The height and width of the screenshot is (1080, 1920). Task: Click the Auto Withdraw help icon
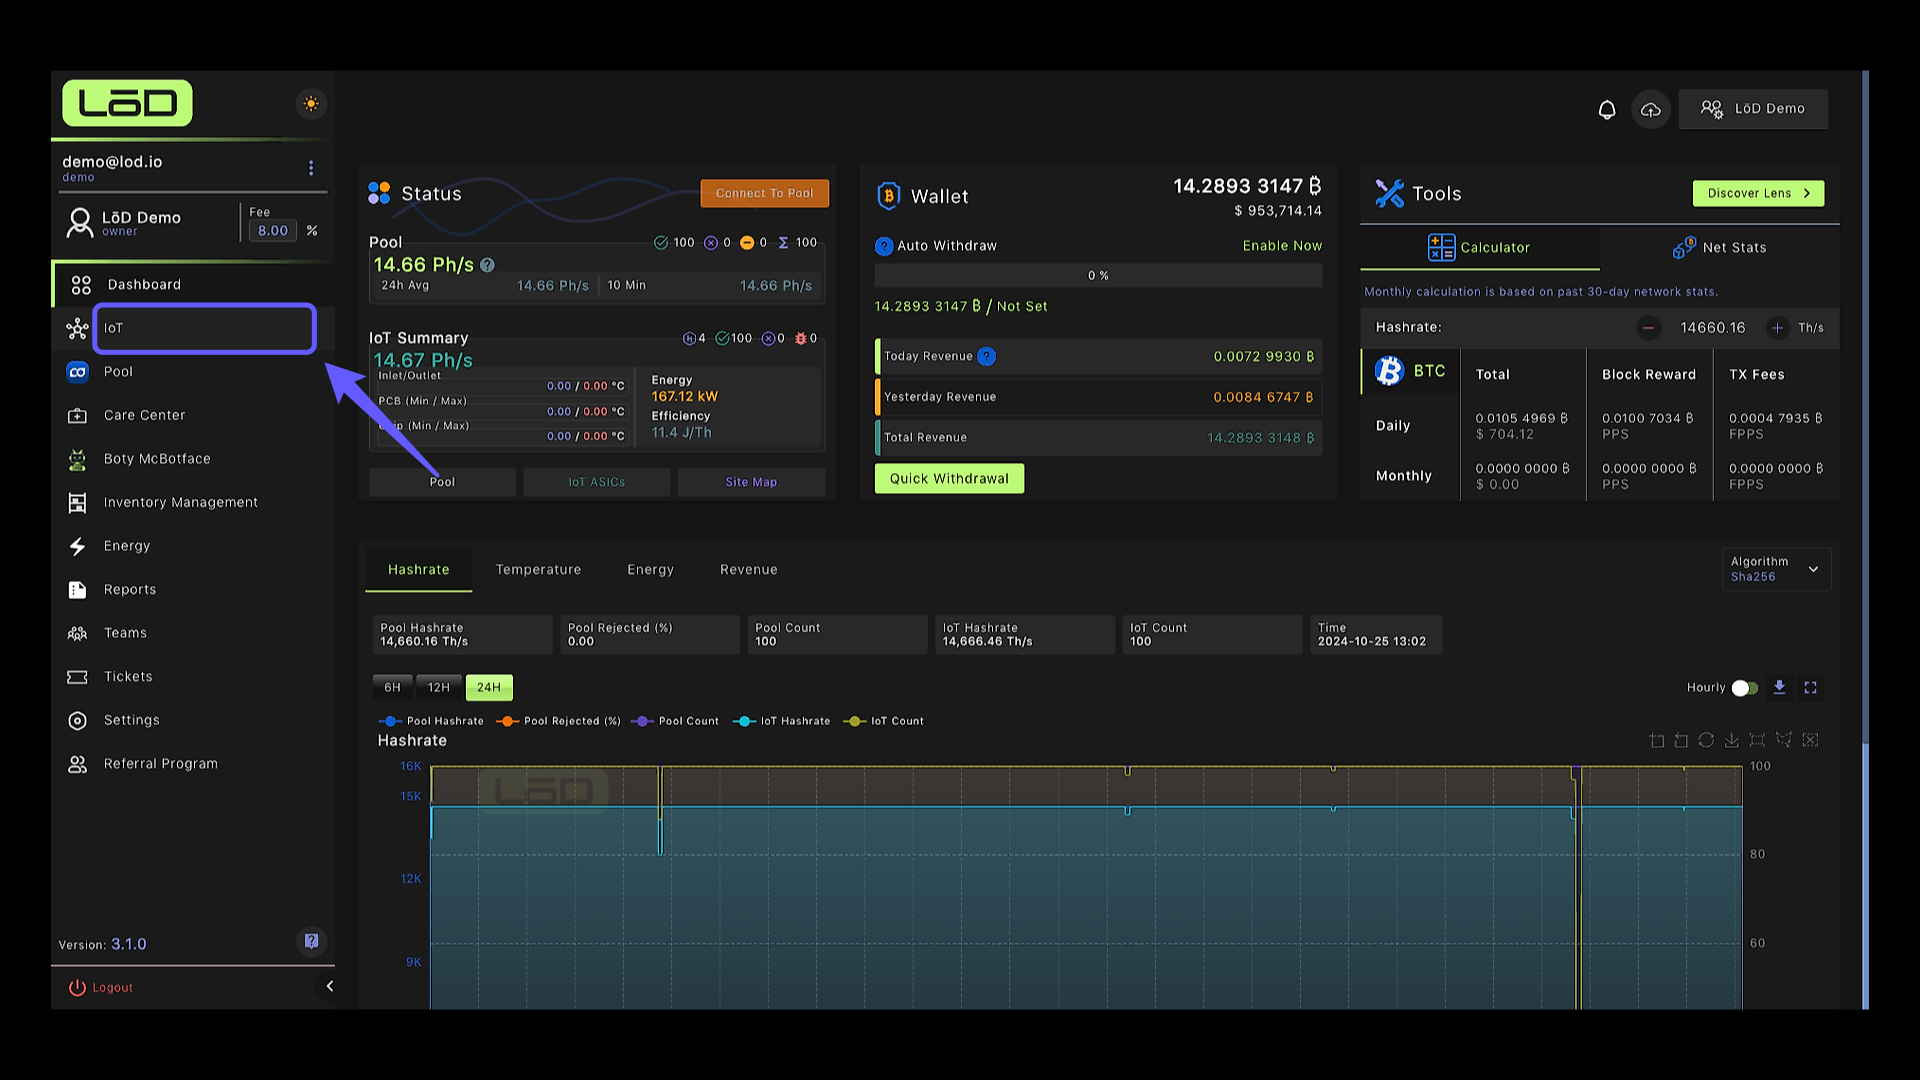coord(884,246)
